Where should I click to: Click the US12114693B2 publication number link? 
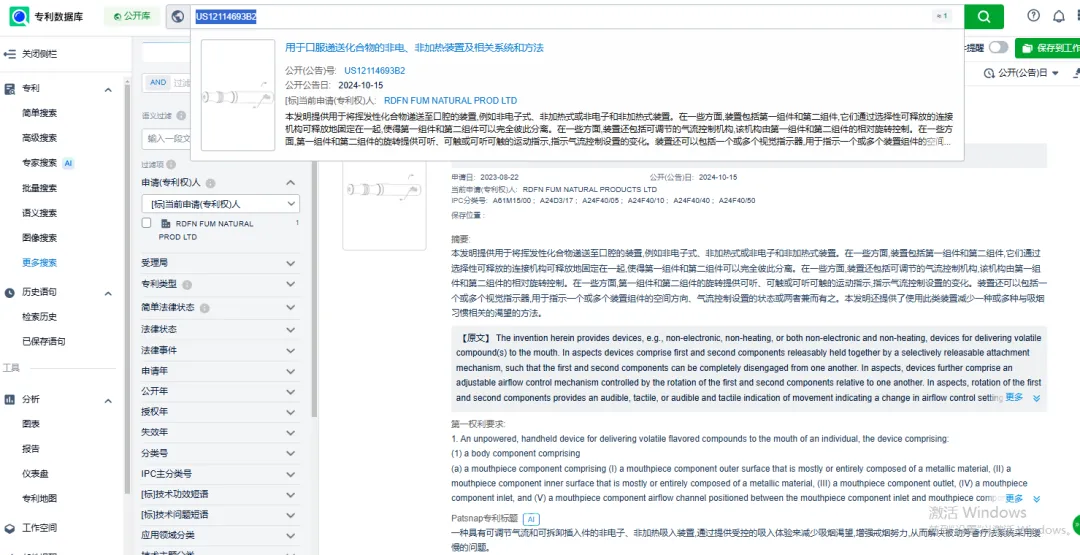point(374,71)
